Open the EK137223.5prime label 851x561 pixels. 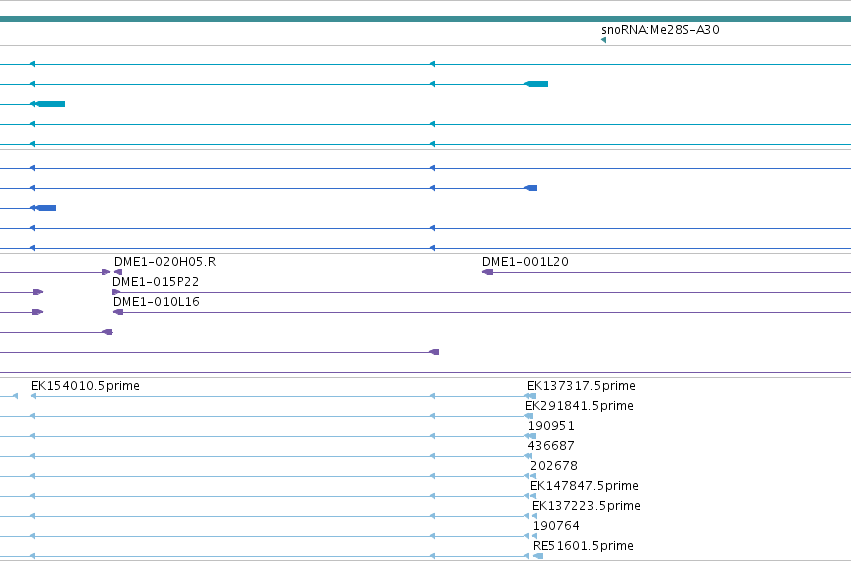pos(586,506)
